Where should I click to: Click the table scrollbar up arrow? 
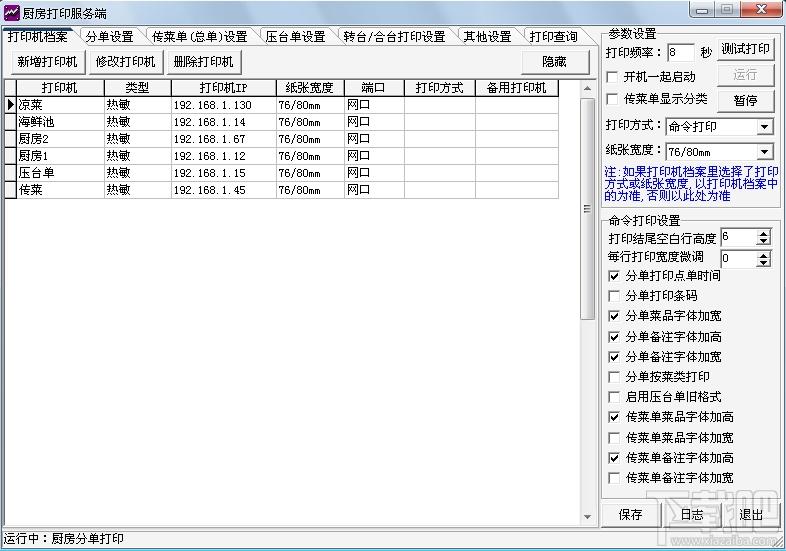point(587,89)
